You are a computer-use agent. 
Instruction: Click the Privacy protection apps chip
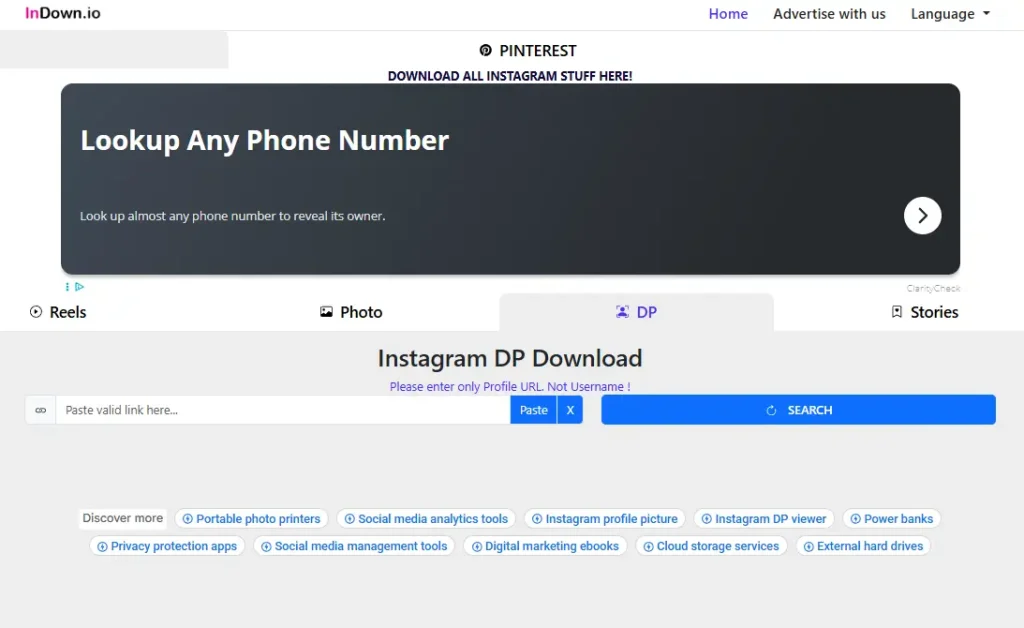click(167, 546)
